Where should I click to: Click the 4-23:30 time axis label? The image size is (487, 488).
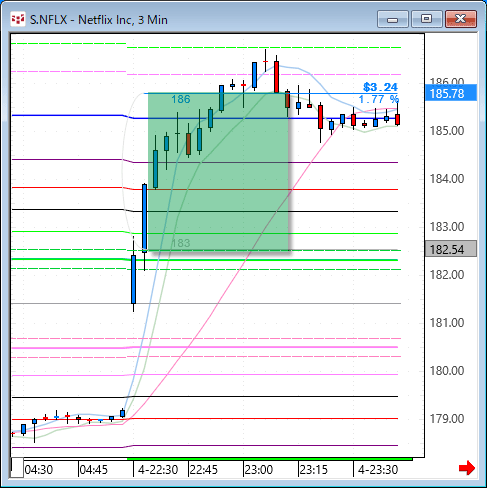pyautogui.click(x=378, y=470)
